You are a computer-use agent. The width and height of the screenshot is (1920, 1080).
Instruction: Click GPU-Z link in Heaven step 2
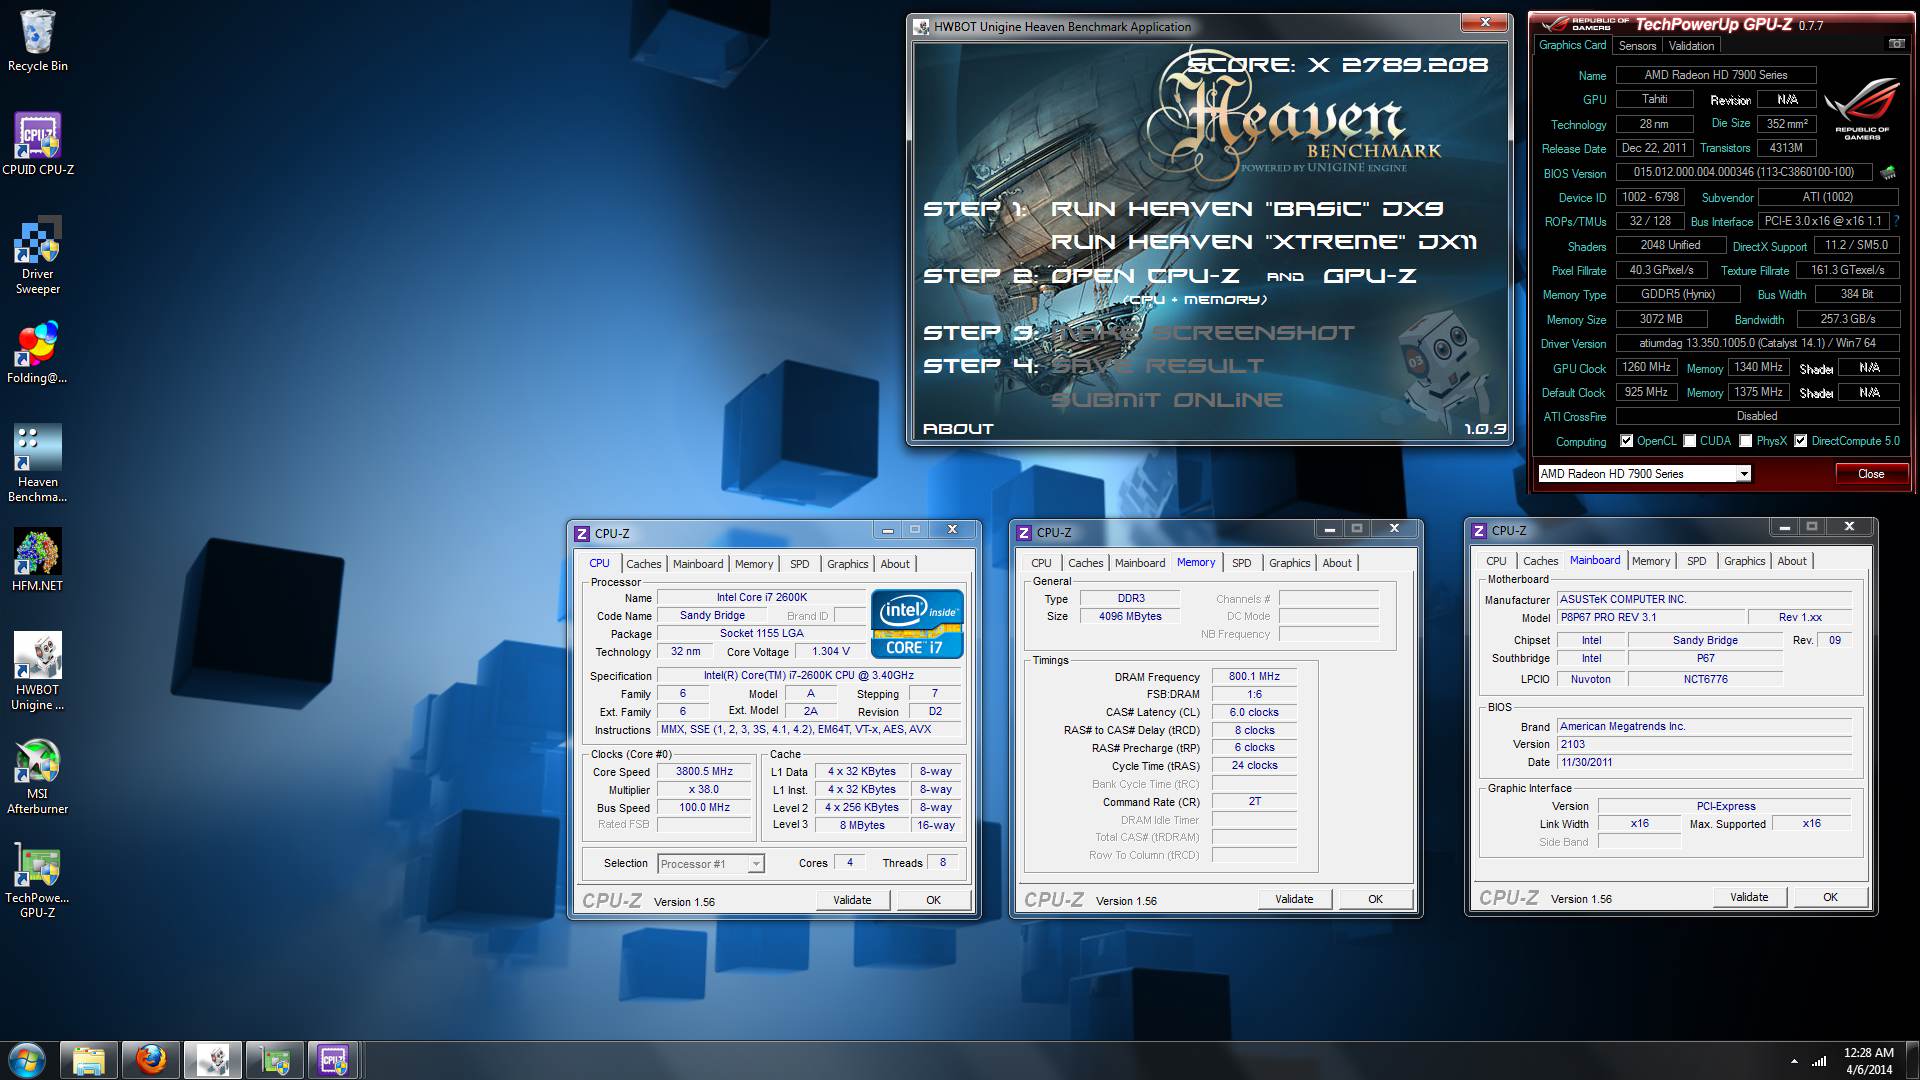click(1369, 276)
